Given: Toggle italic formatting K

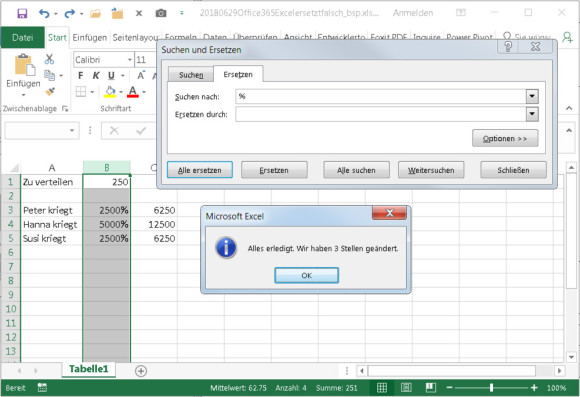Looking at the screenshot, I should 96,76.
